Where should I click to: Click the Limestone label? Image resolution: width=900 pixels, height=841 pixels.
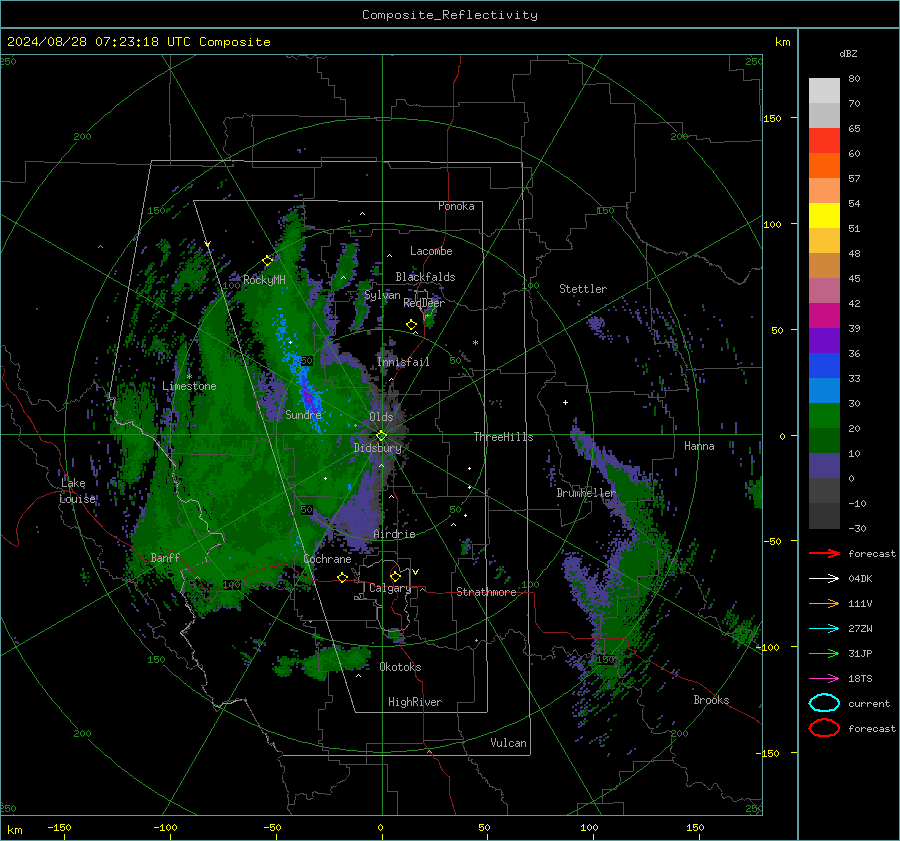[x=189, y=386]
